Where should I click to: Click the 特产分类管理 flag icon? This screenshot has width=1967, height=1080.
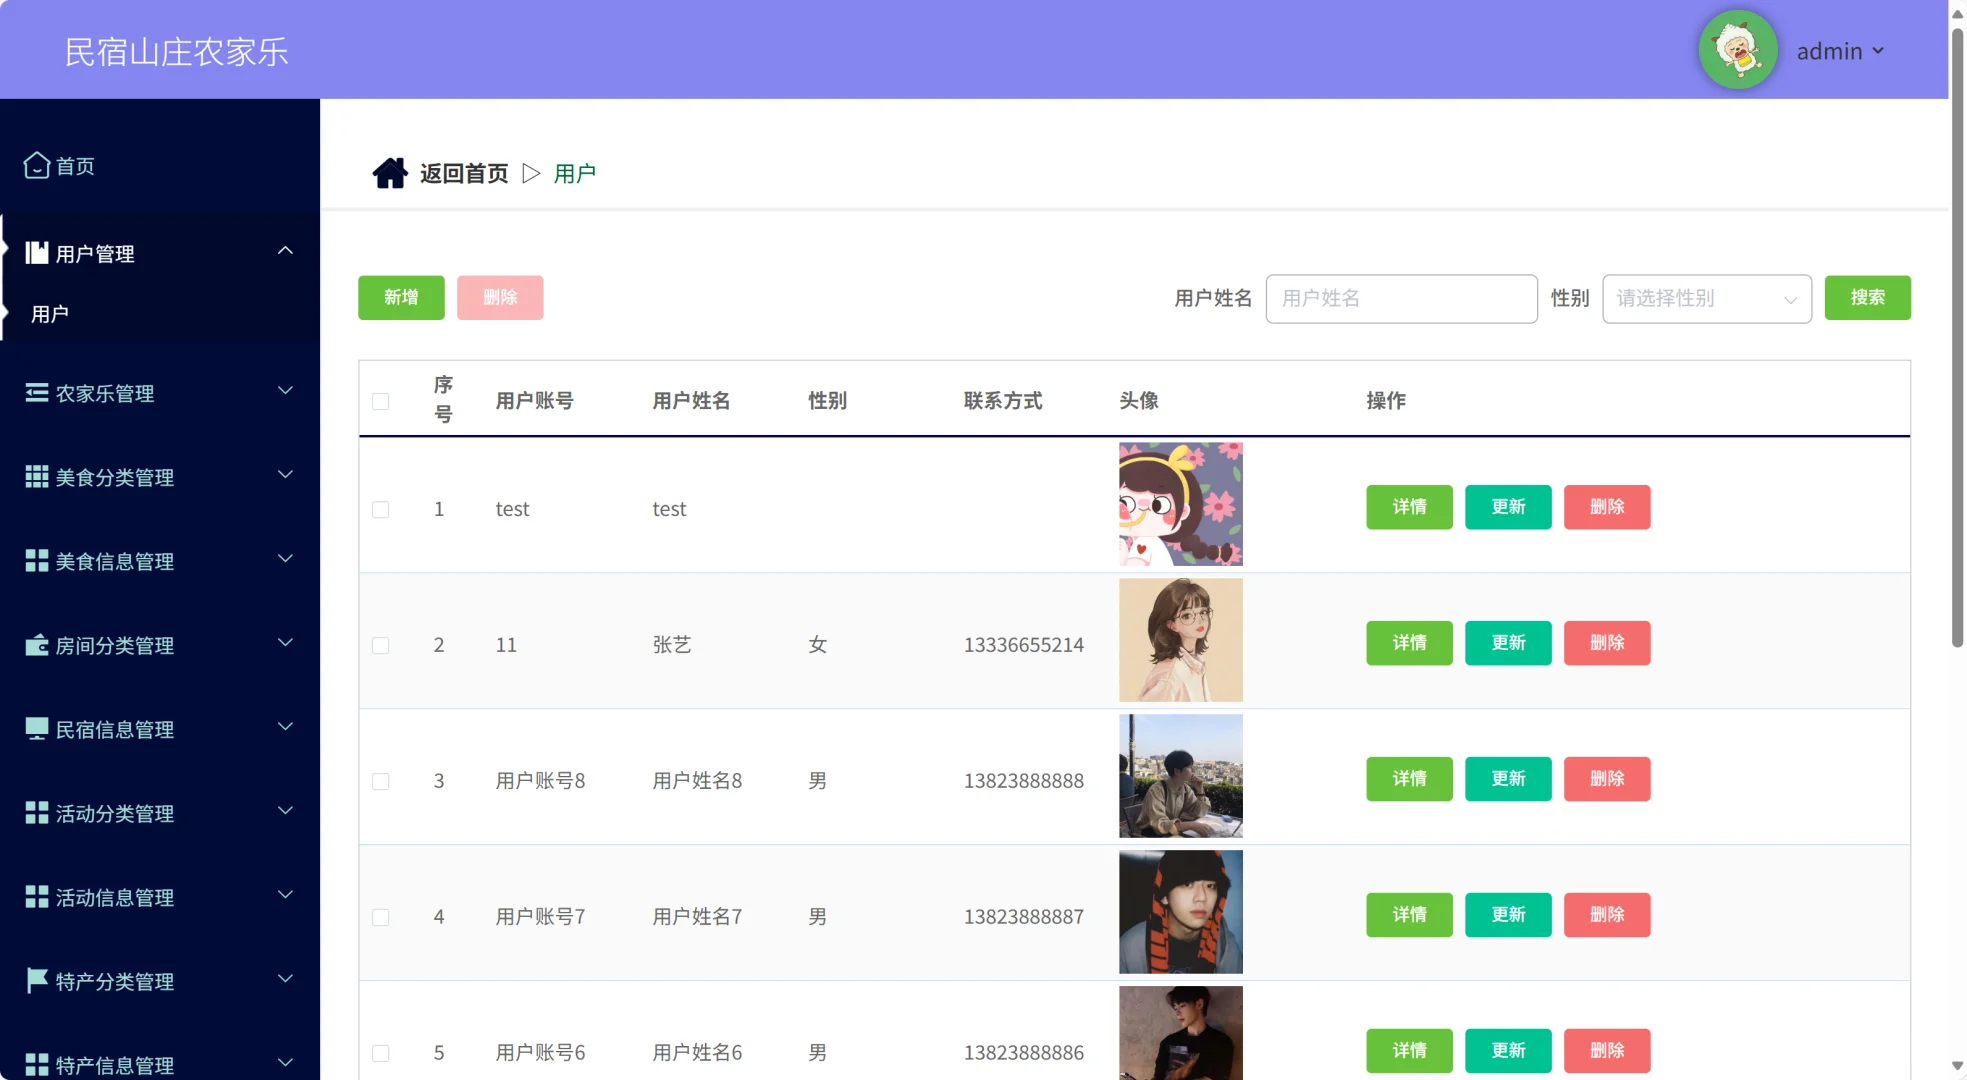(37, 980)
